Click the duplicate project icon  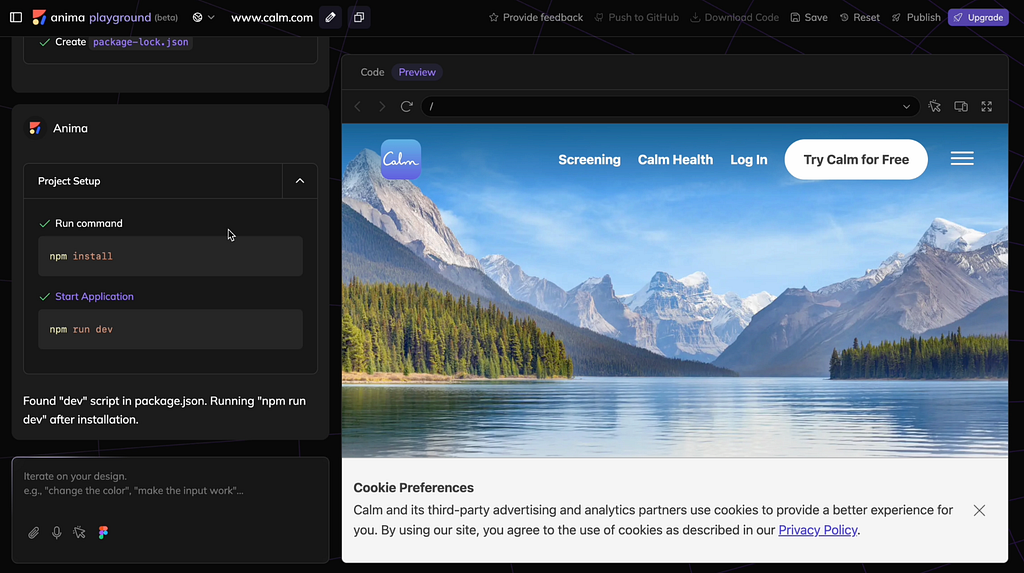(x=359, y=18)
